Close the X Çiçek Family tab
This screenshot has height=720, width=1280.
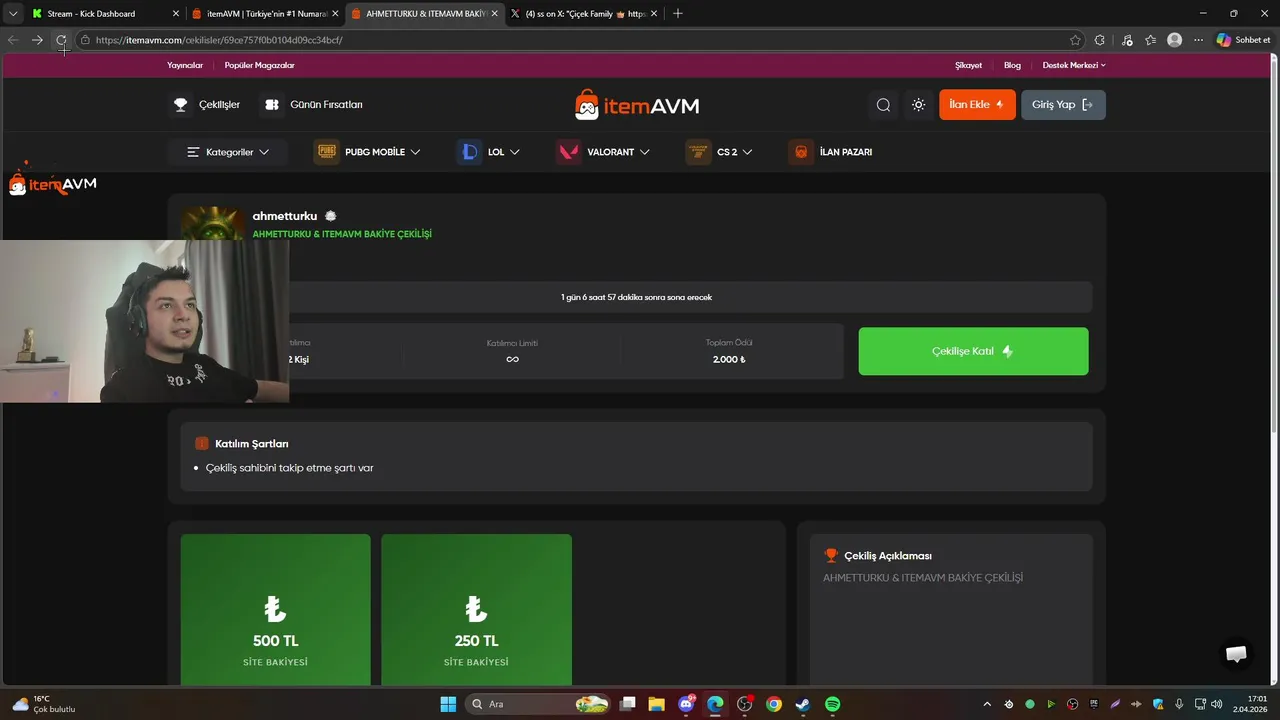click(x=654, y=14)
